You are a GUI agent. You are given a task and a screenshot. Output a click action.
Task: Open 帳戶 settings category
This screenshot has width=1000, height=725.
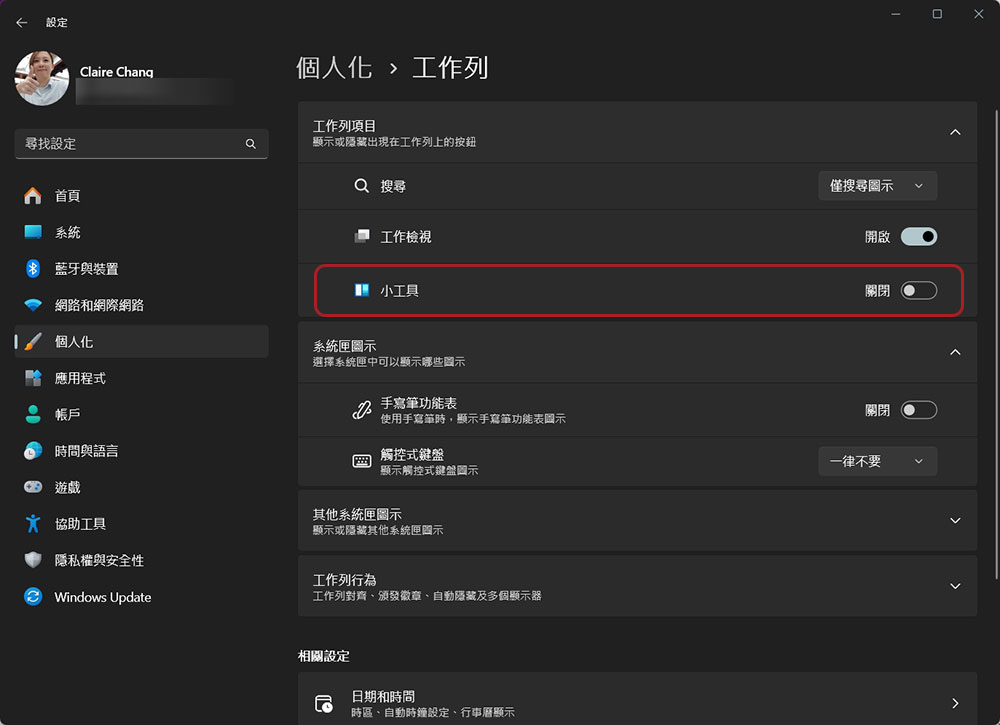click(142, 414)
